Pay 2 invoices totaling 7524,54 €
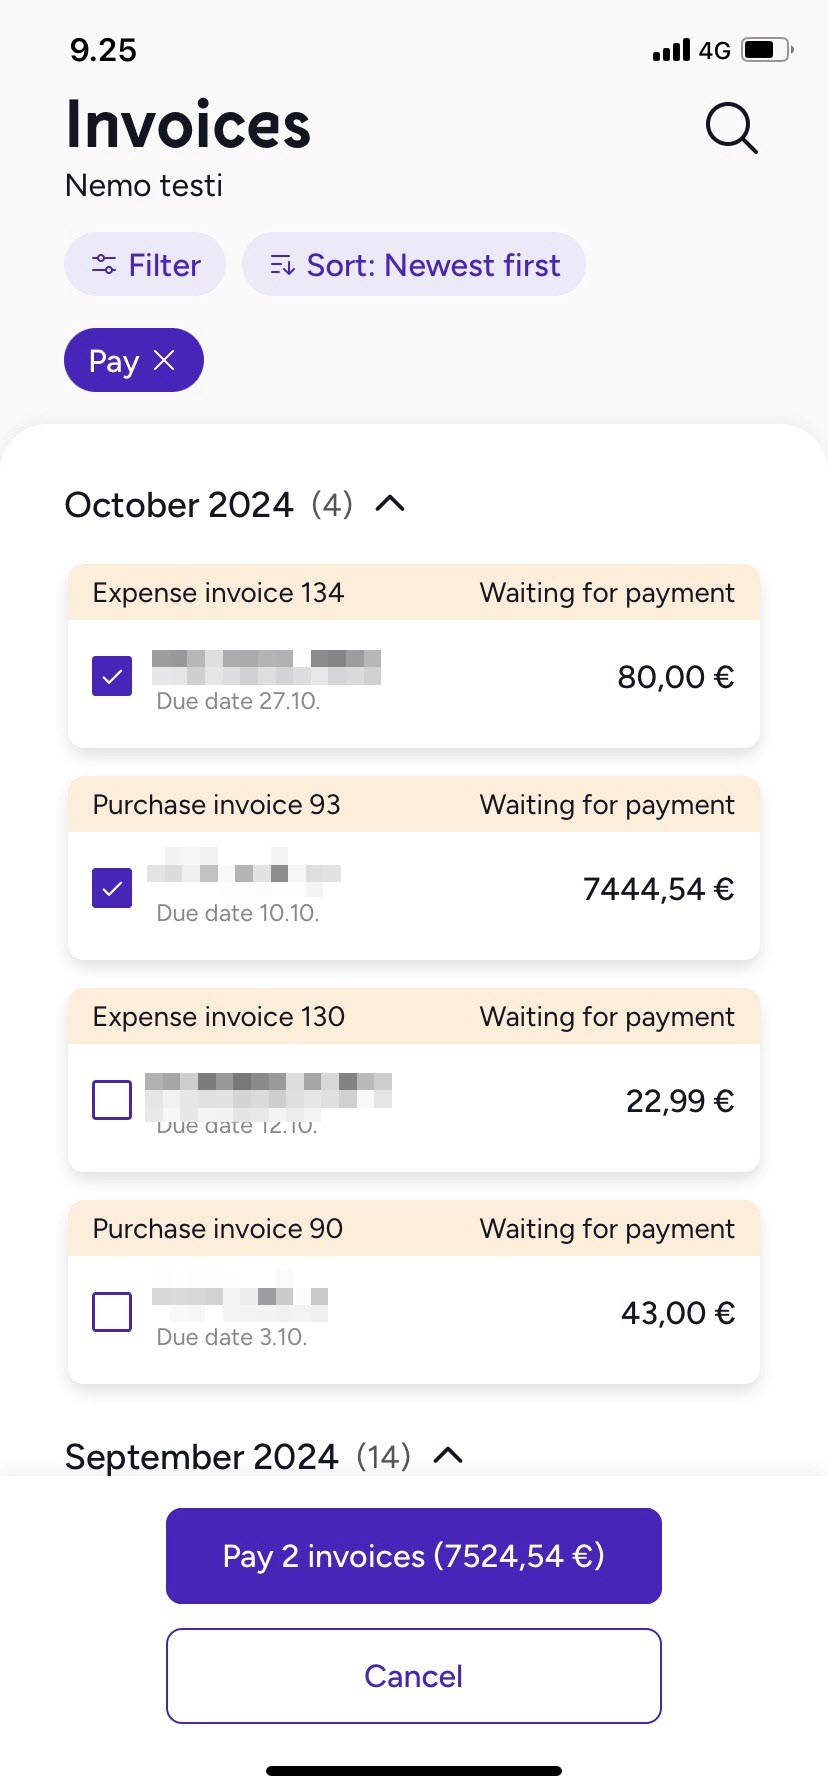The height and width of the screenshot is (1792, 828). click(414, 1556)
